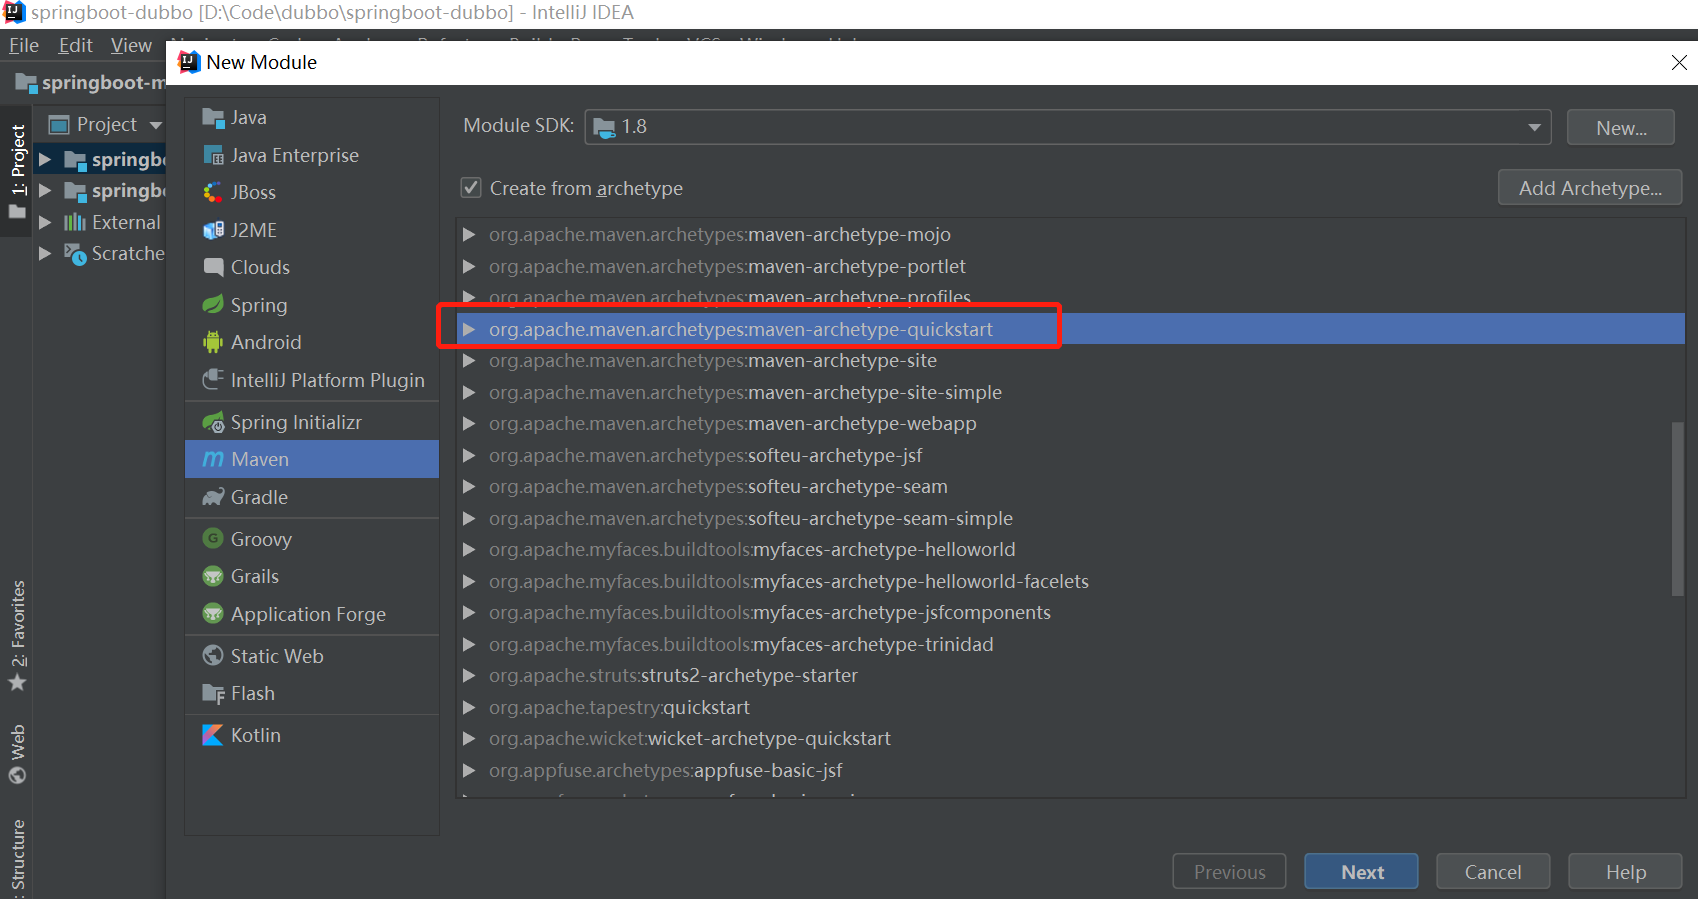Select the Android robot icon

tap(213, 342)
